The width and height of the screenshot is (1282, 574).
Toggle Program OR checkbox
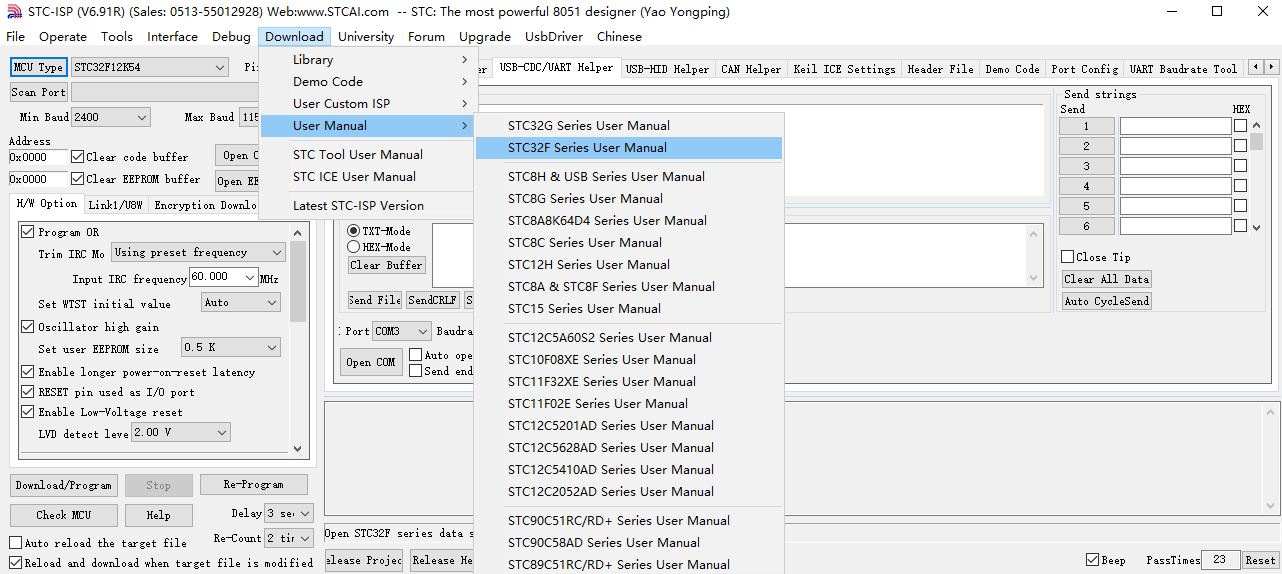pyautogui.click(x=28, y=232)
